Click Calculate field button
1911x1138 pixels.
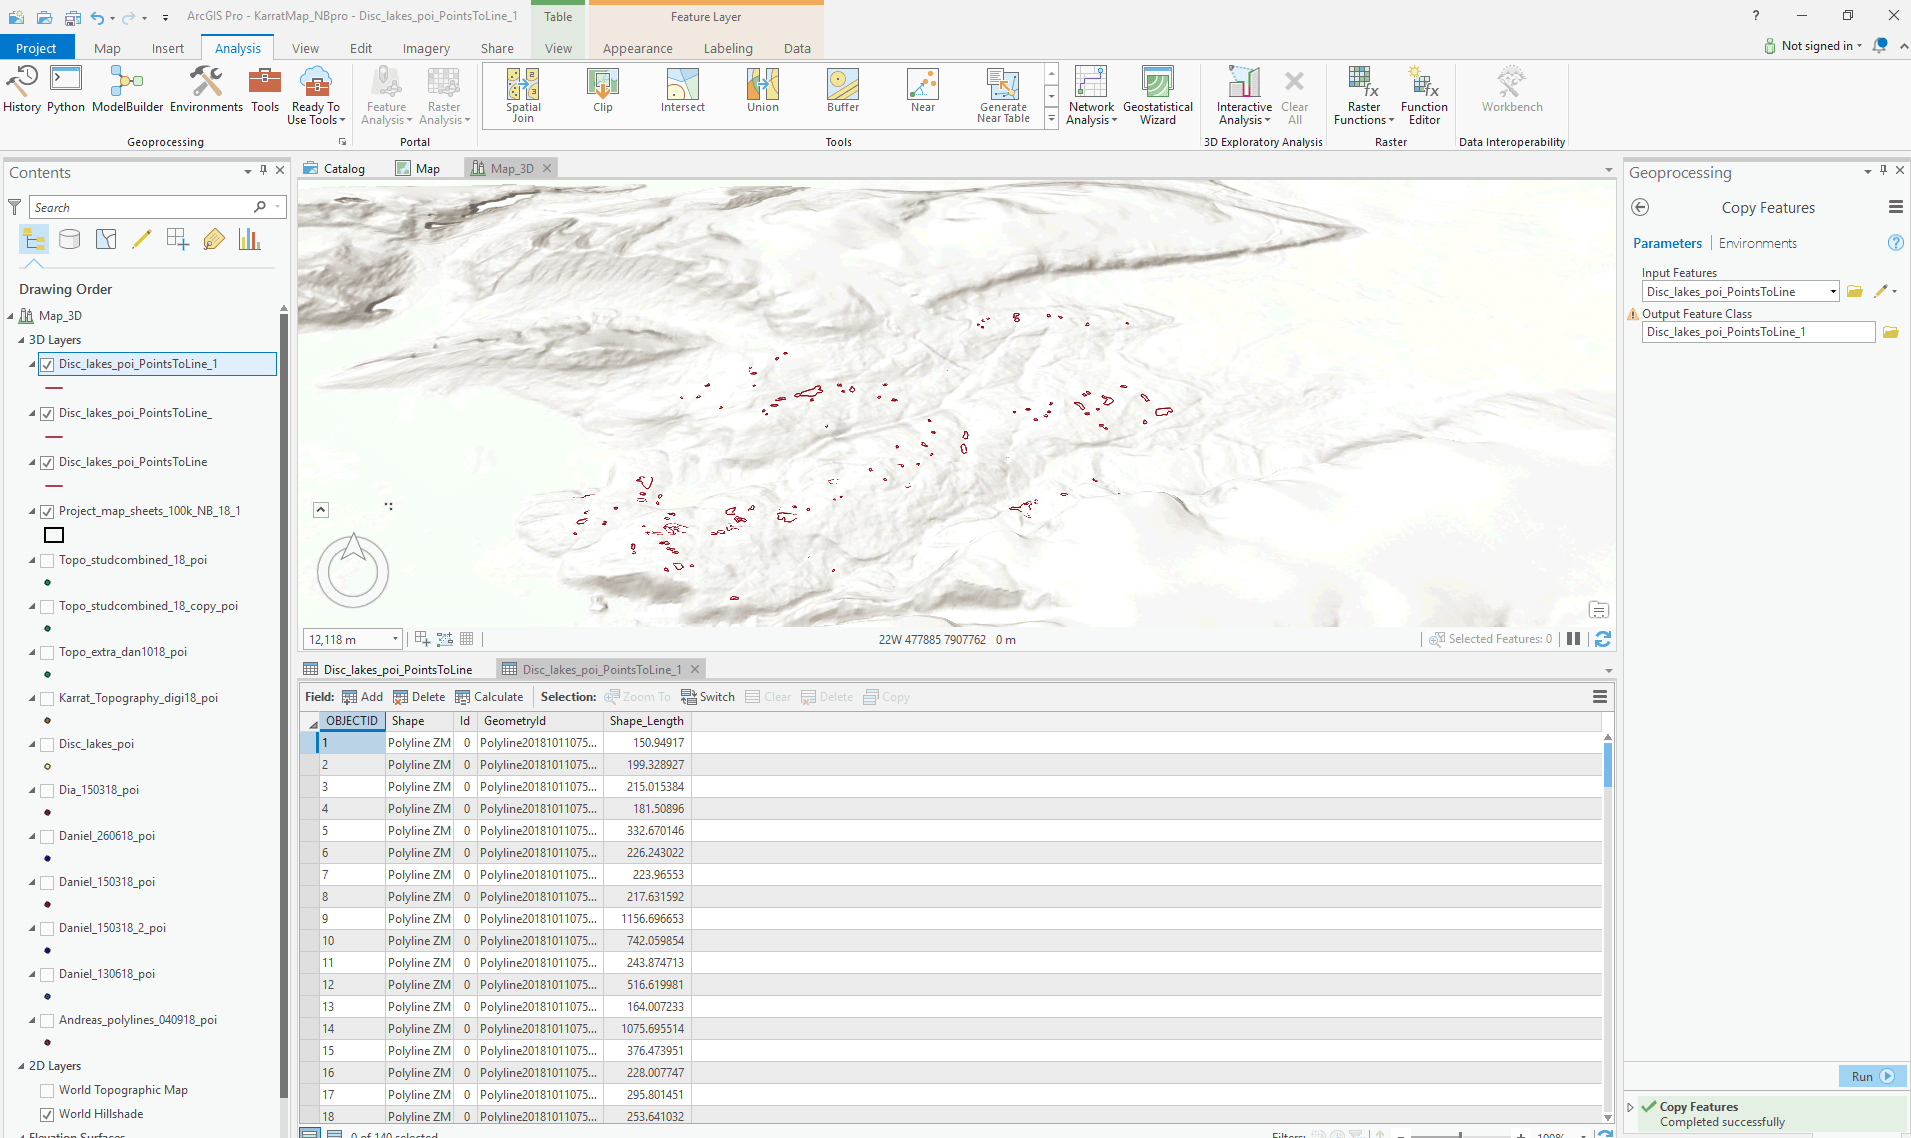click(489, 697)
